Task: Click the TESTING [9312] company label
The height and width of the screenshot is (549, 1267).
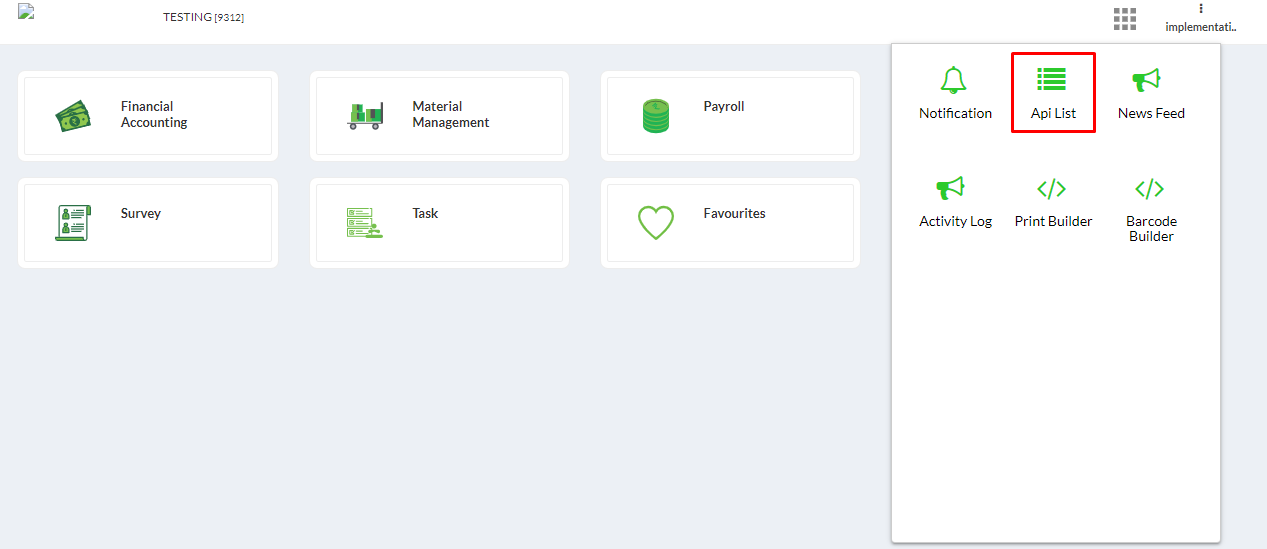Action: pos(204,17)
